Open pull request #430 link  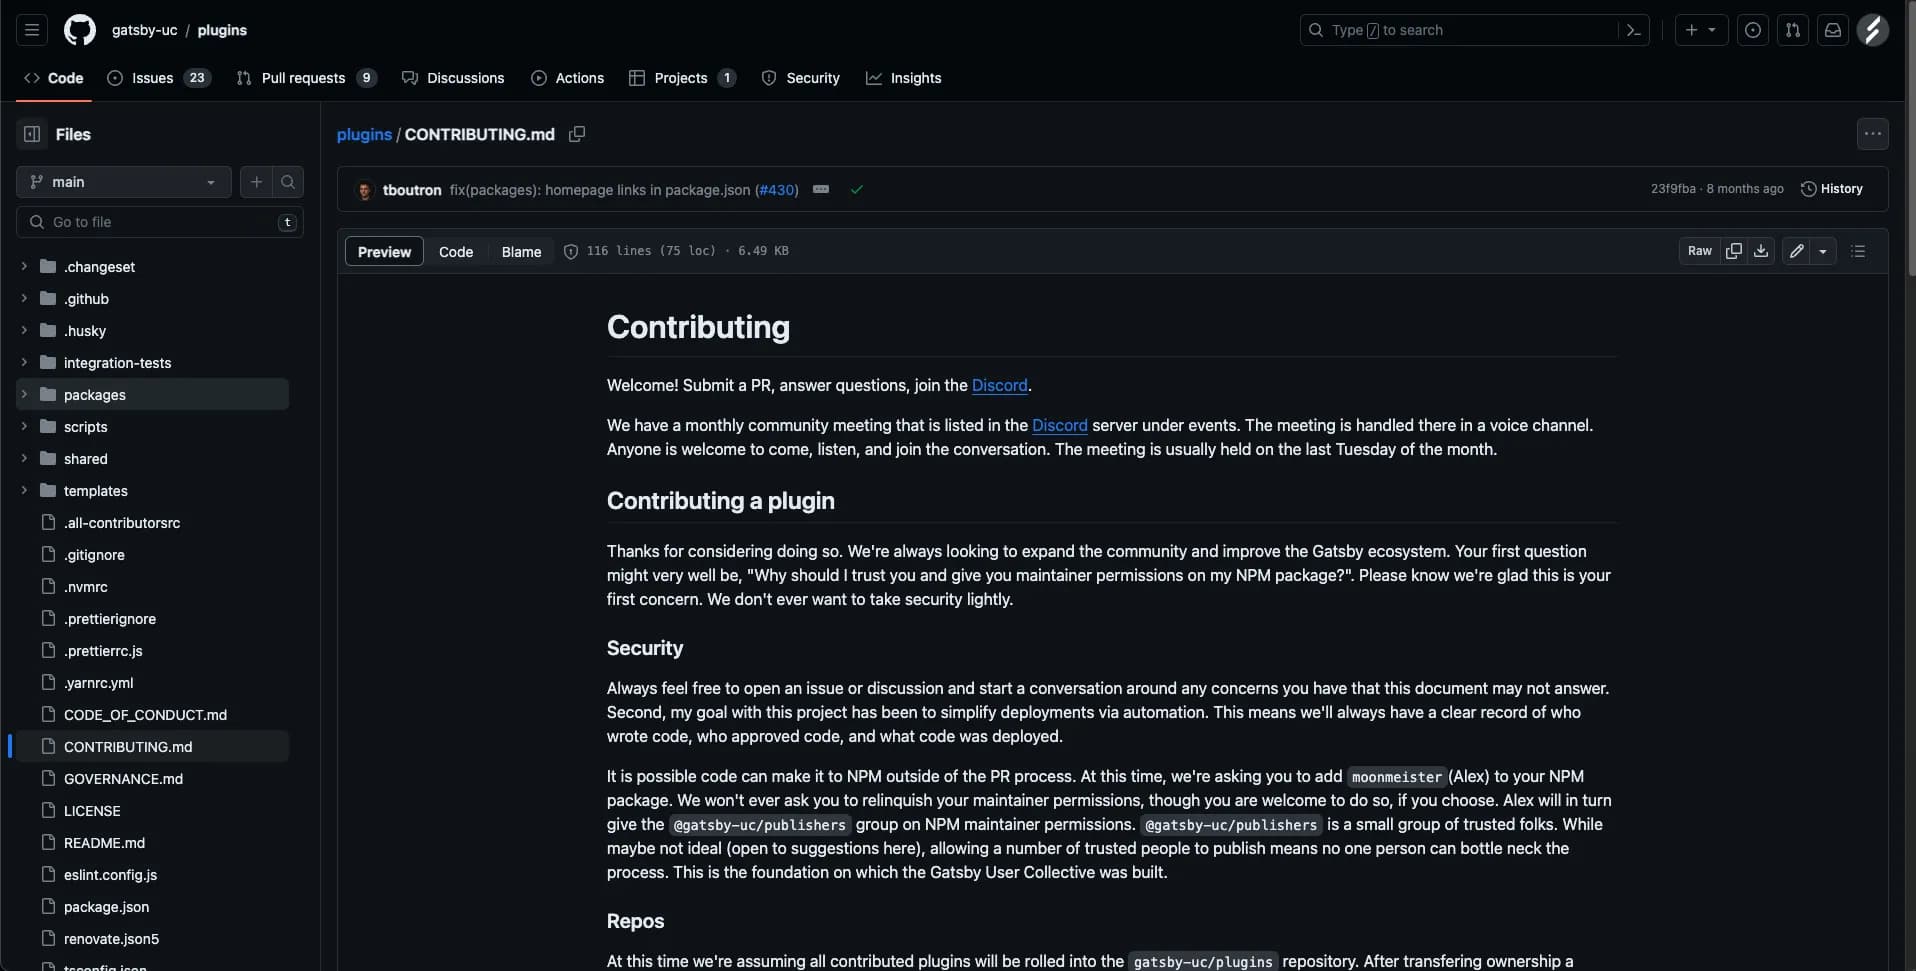click(777, 190)
